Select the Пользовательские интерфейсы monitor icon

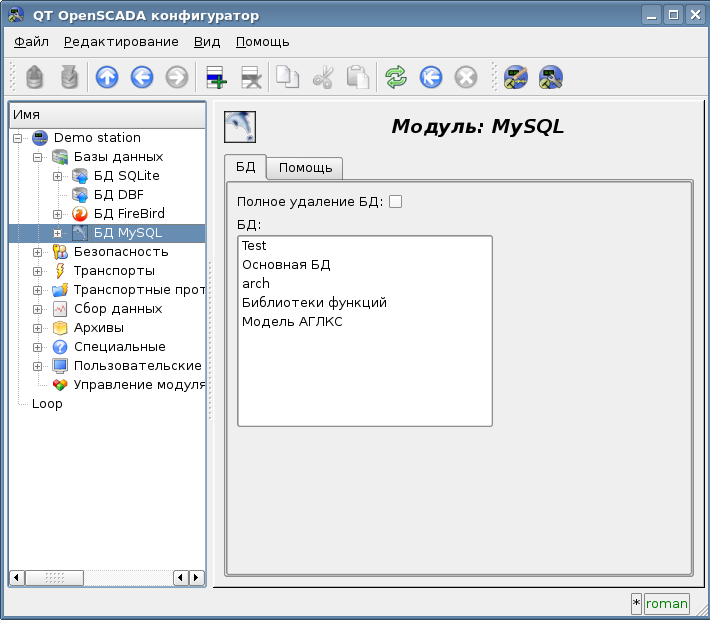60,366
